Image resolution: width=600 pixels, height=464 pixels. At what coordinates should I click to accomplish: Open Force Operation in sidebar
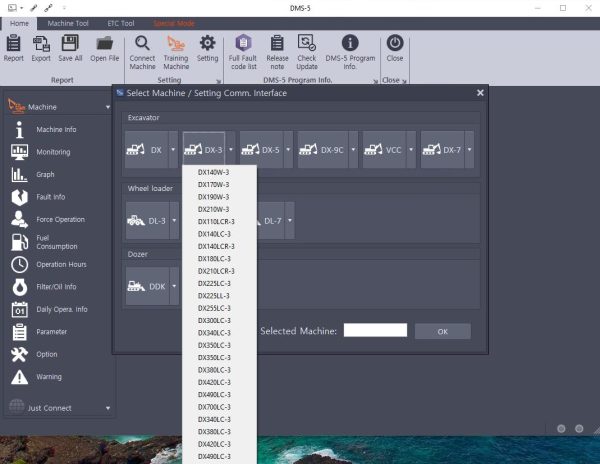[x=60, y=220]
